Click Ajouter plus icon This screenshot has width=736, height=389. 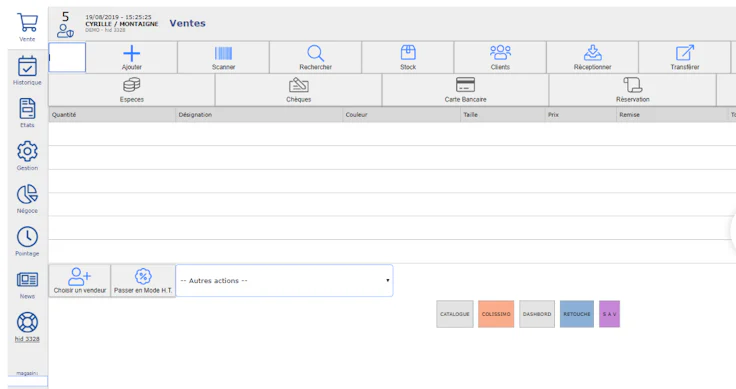point(131,53)
